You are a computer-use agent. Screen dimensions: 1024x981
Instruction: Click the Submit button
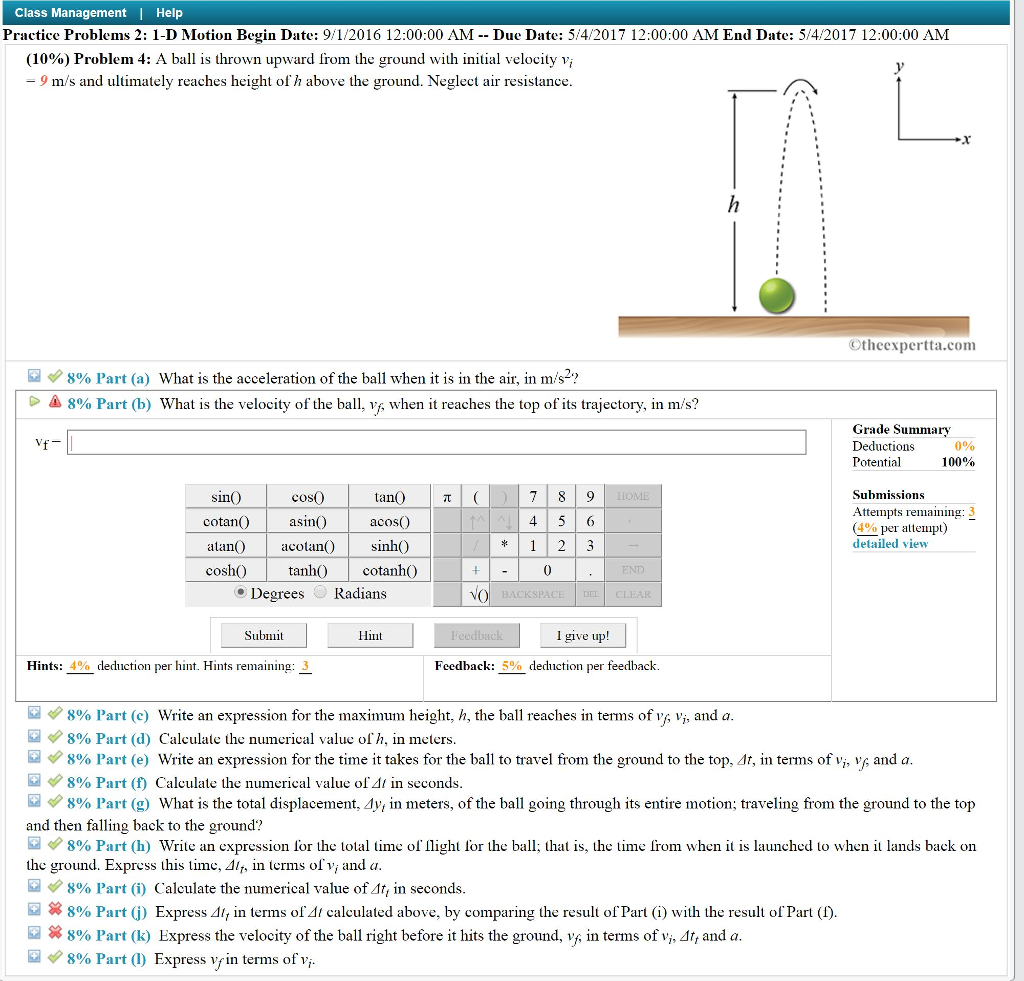click(262, 634)
